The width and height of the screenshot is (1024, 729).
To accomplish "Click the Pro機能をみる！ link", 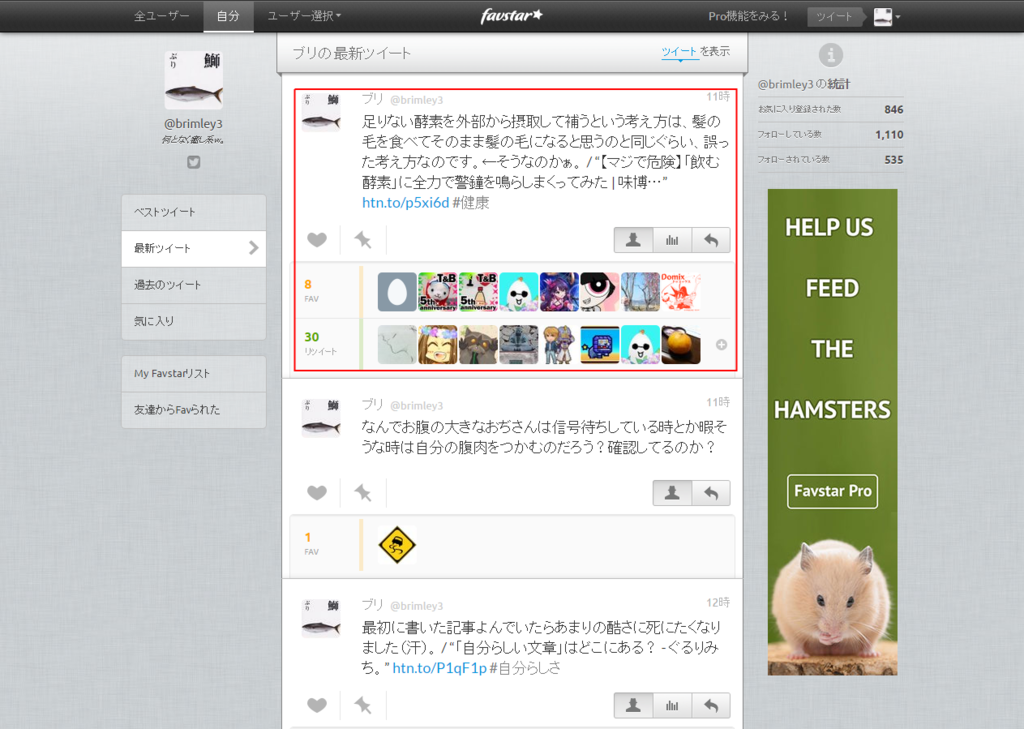I will pos(748,16).
